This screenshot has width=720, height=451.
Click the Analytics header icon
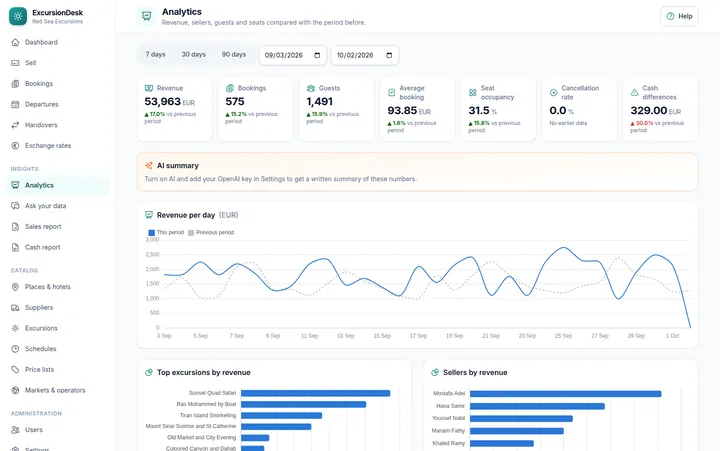146,16
